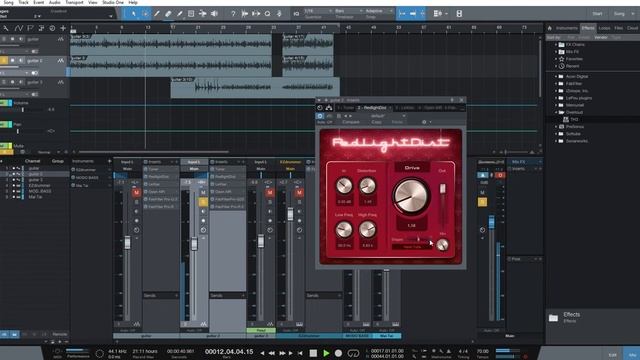This screenshot has height=360, width=640.
Task: Expand the Softube vendor folder
Action: pyautogui.click(x=556, y=134)
